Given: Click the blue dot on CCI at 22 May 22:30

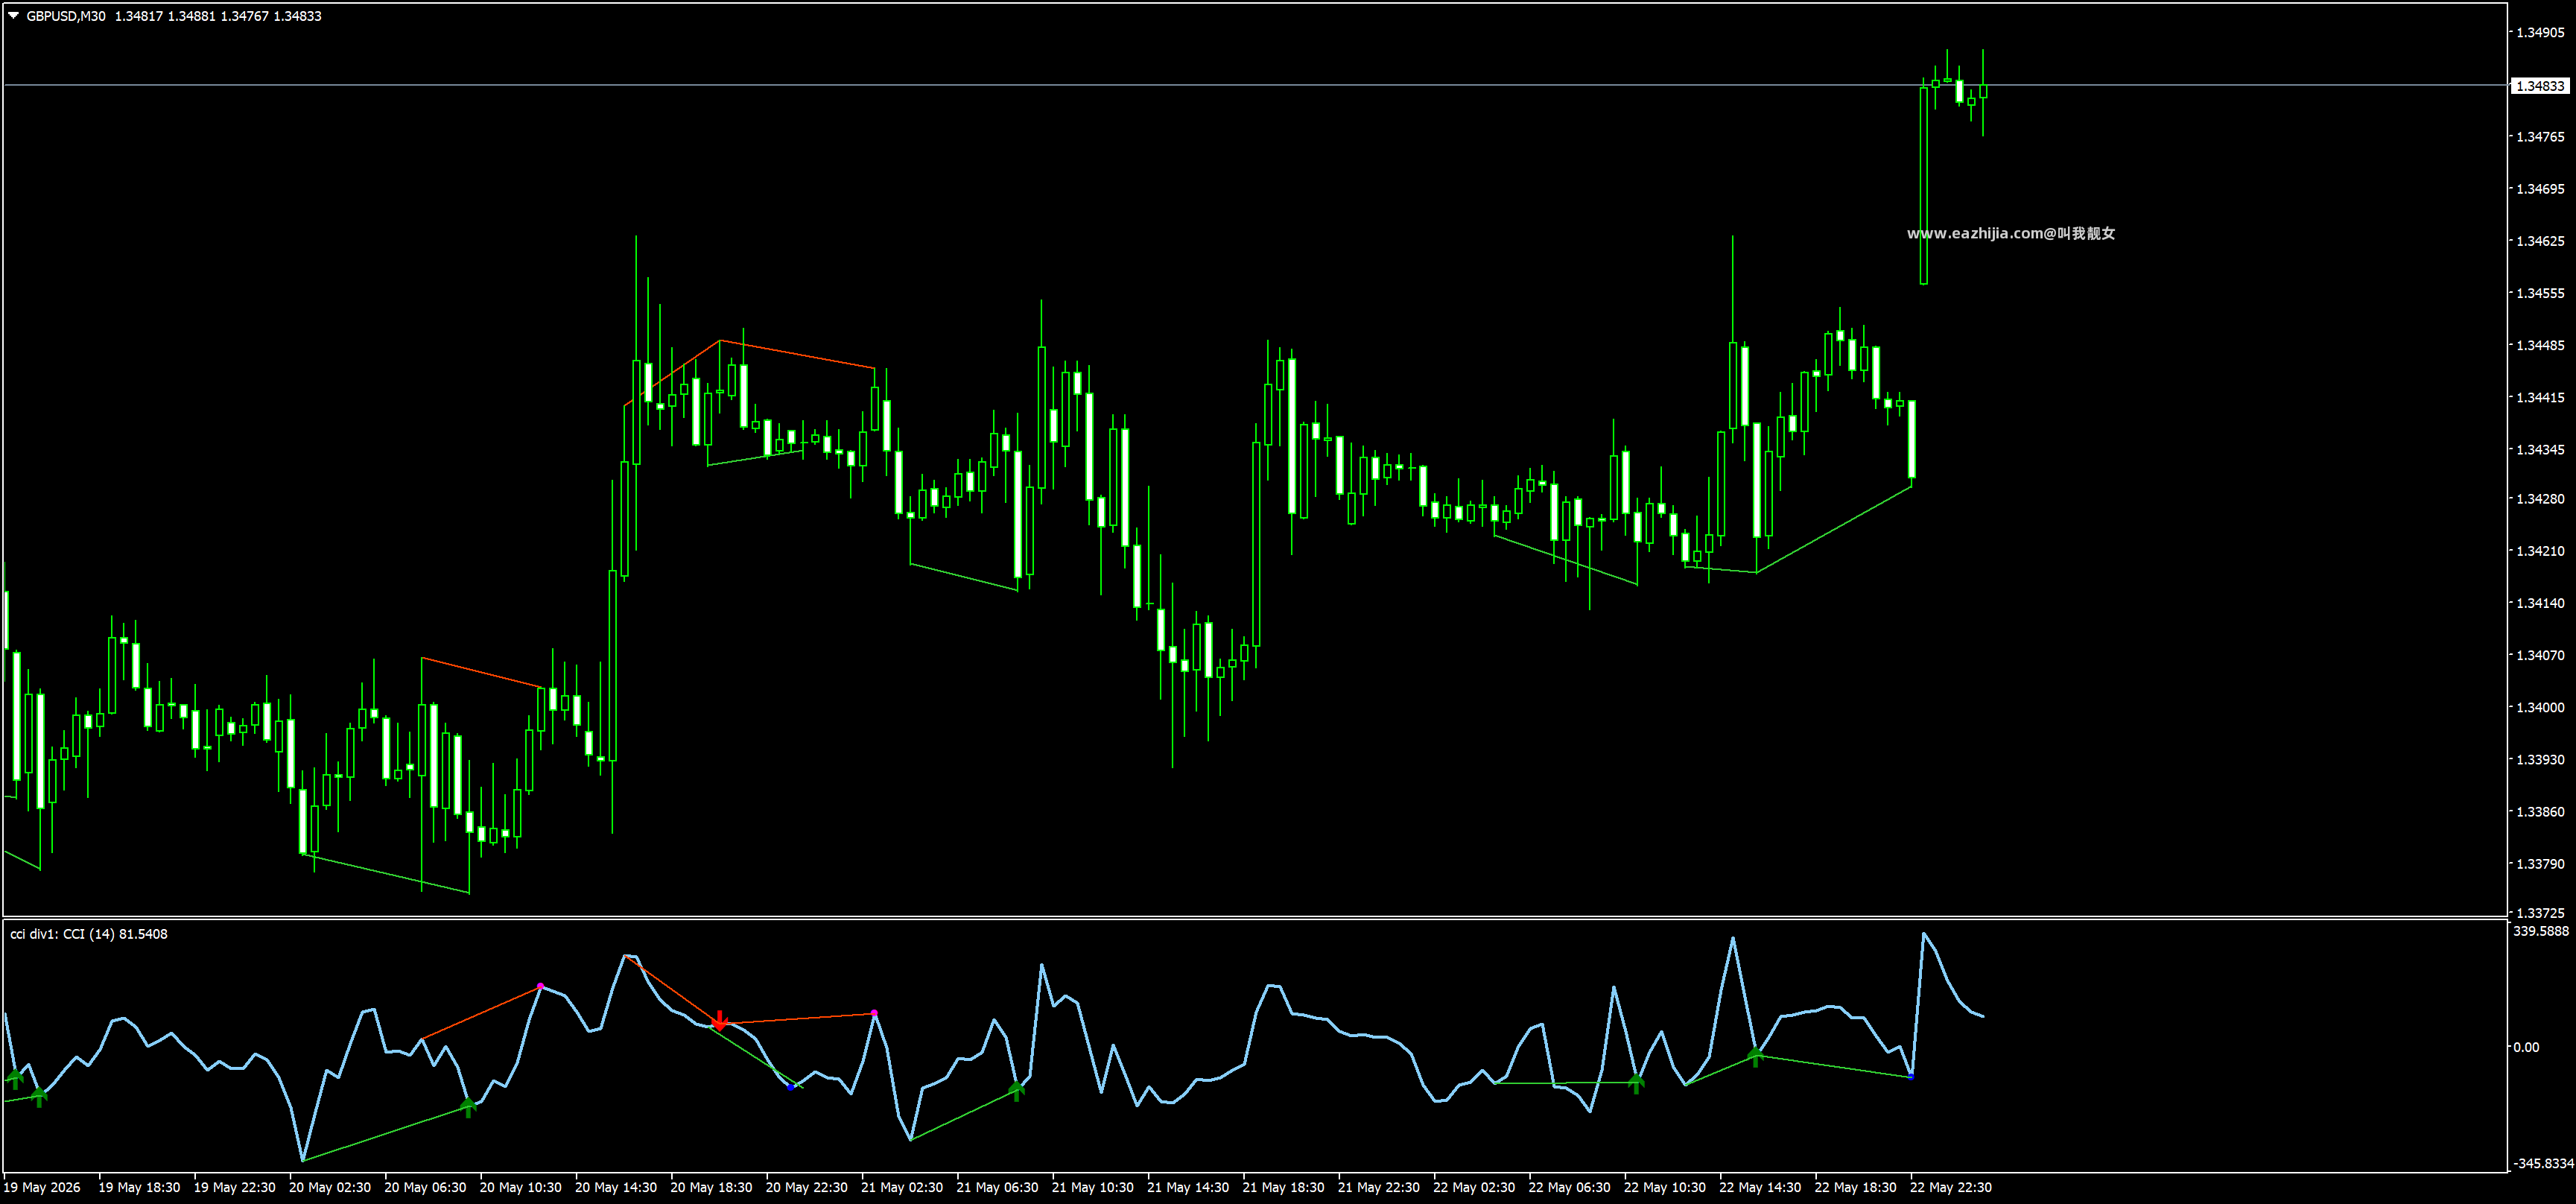Looking at the screenshot, I should [1911, 1076].
